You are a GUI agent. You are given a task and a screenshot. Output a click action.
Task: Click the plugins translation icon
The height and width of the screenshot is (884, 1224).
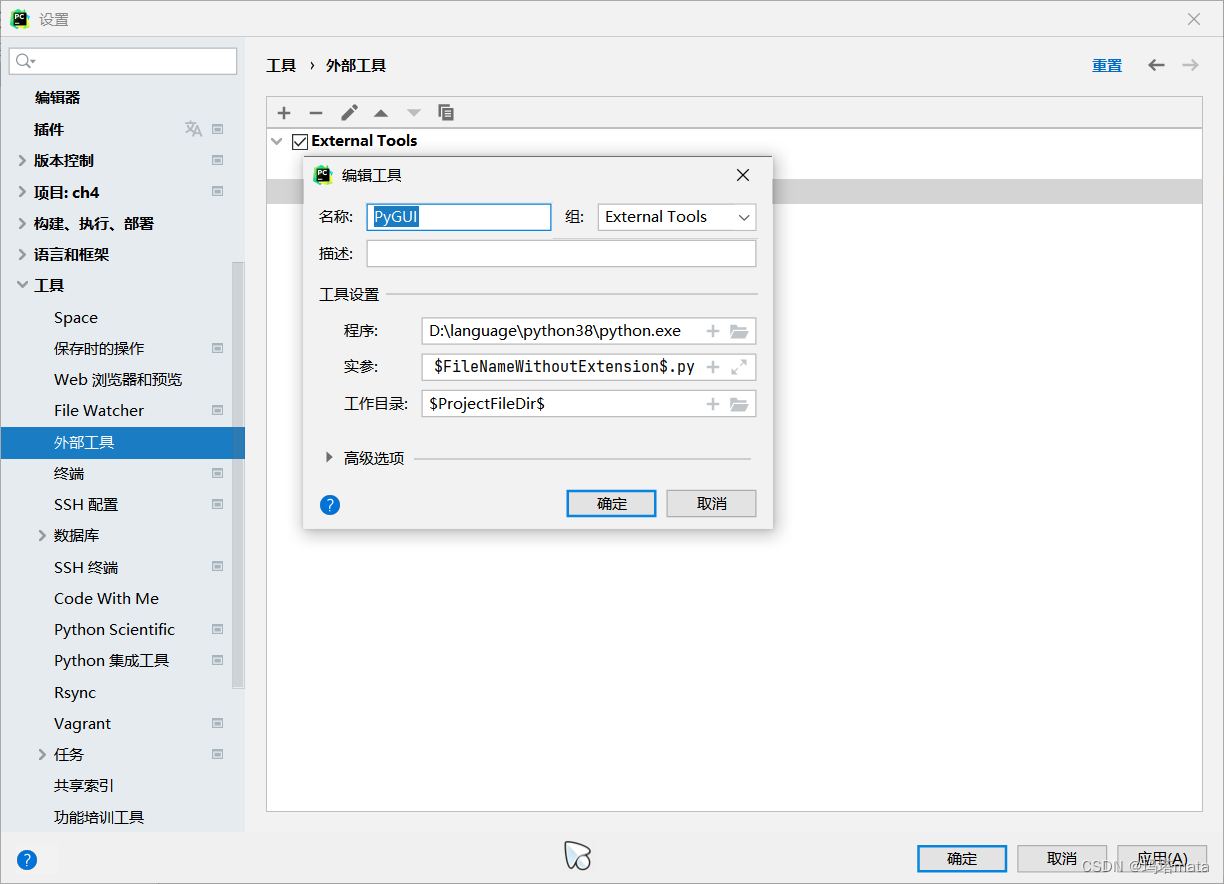193,129
